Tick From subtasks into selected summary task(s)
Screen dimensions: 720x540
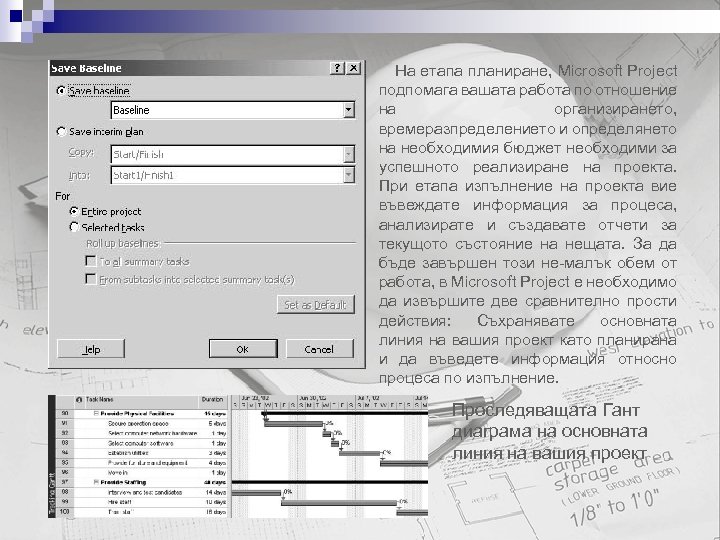point(91,279)
